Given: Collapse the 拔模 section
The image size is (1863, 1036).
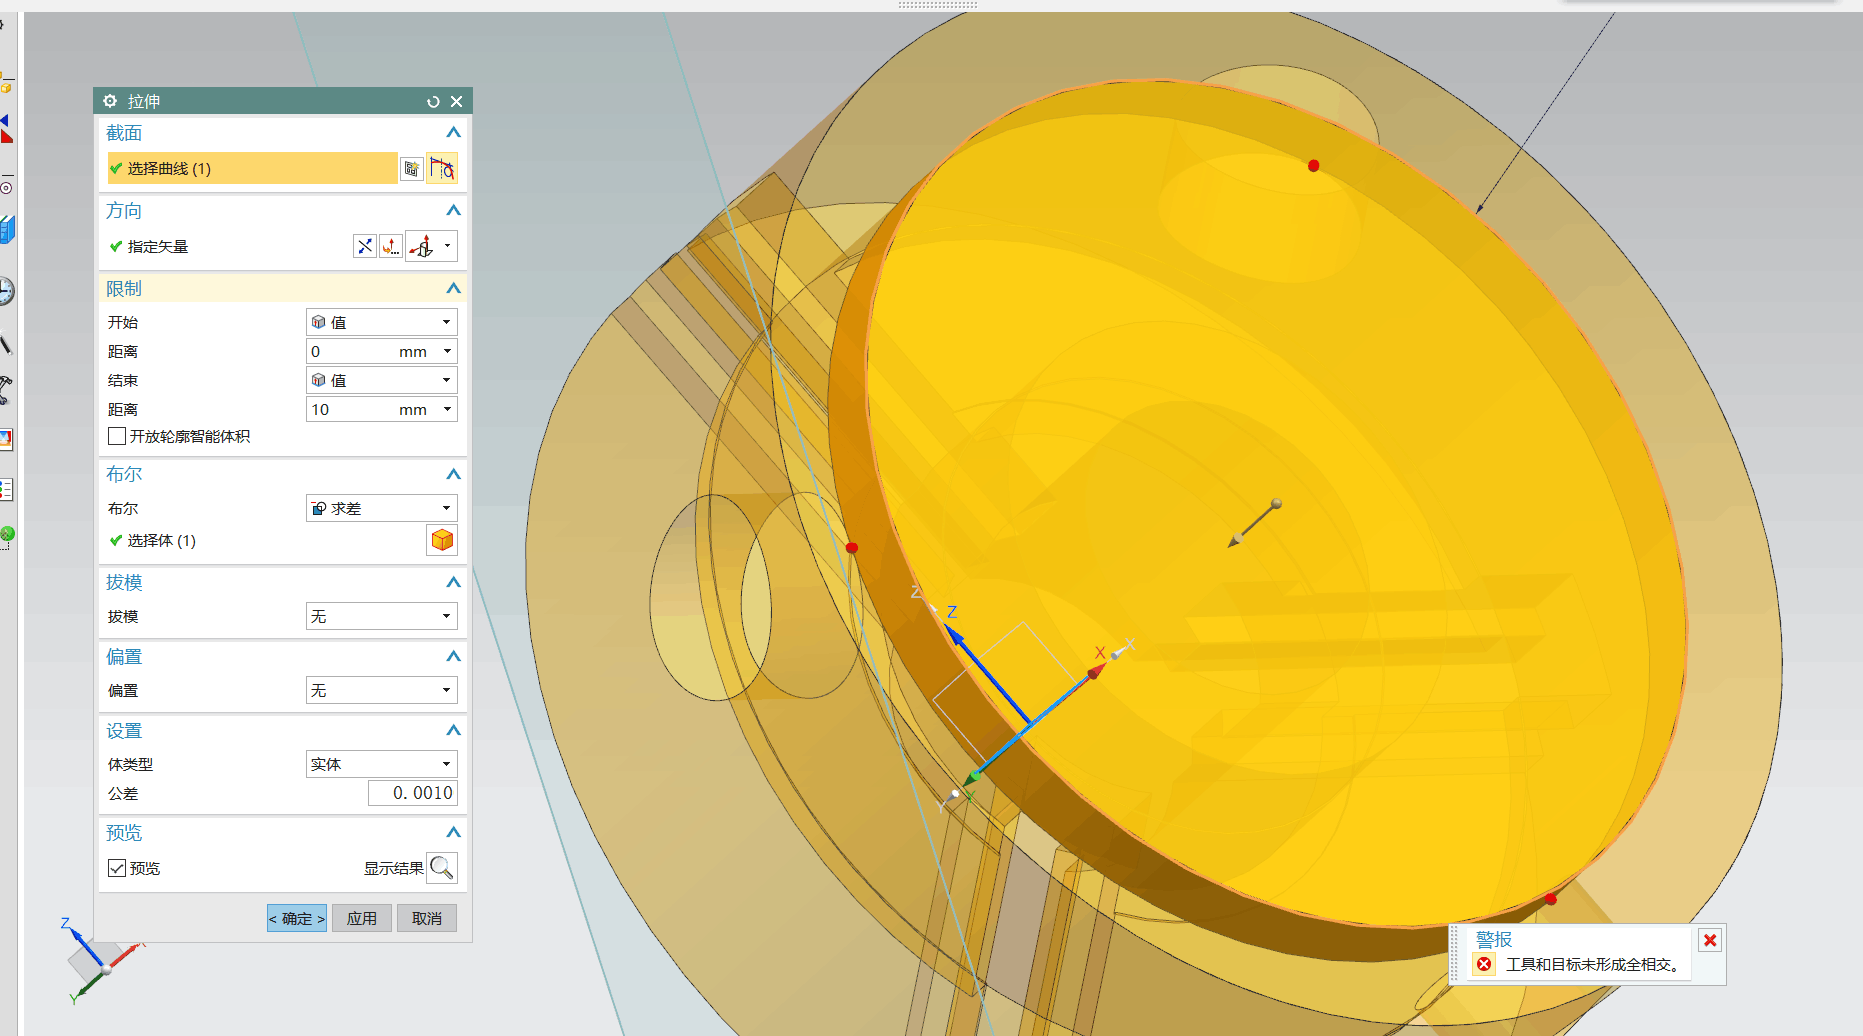Looking at the screenshot, I should [x=454, y=582].
